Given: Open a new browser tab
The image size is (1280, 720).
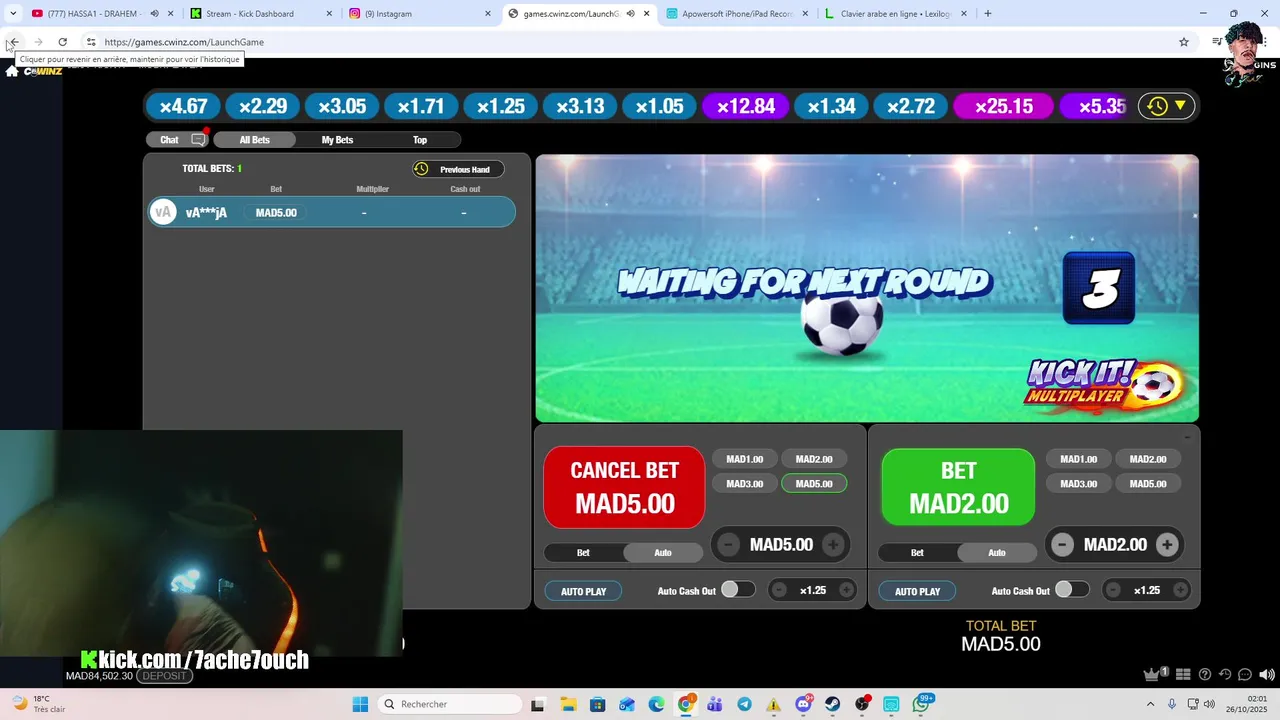Looking at the screenshot, I should pos(988,14).
